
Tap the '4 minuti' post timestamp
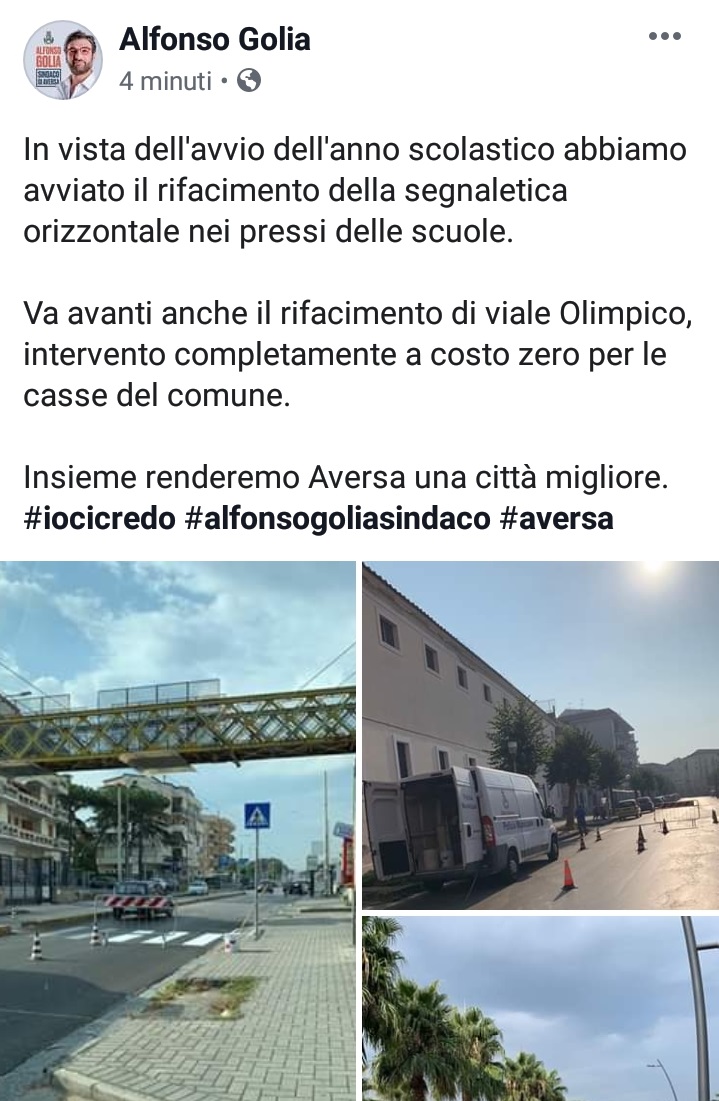tap(165, 81)
